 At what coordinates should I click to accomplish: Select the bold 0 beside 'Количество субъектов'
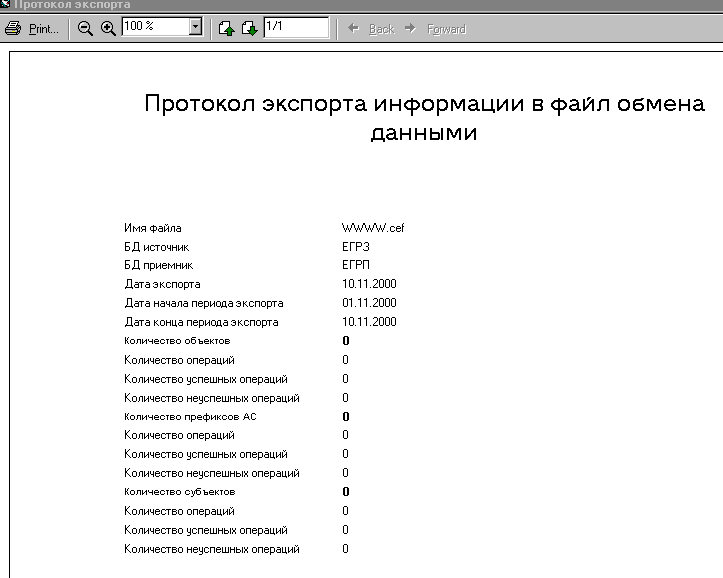point(346,492)
